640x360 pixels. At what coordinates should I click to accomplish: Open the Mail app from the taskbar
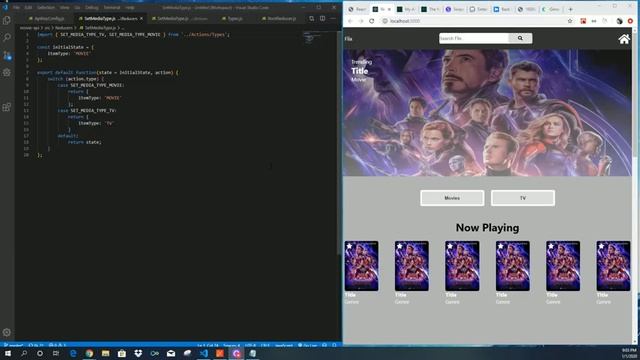[171, 353]
